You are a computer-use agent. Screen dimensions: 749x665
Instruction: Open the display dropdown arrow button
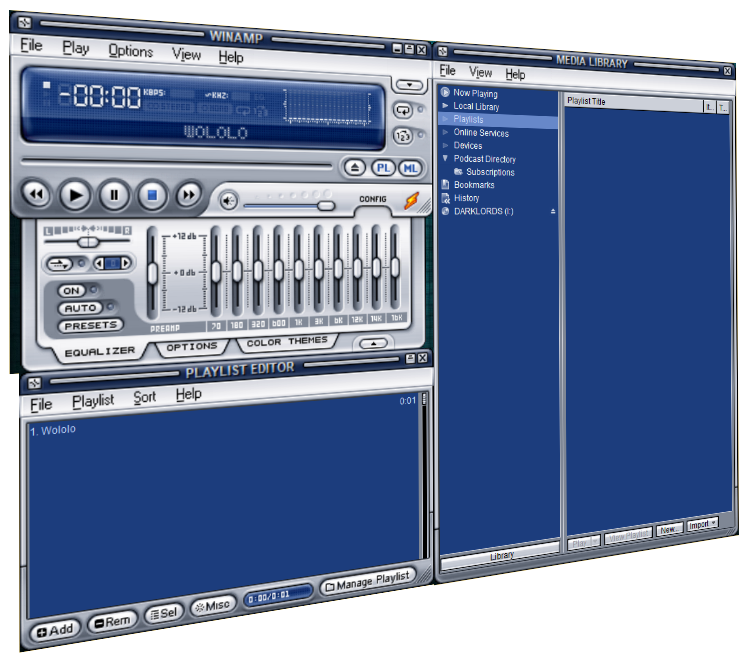[x=409, y=85]
